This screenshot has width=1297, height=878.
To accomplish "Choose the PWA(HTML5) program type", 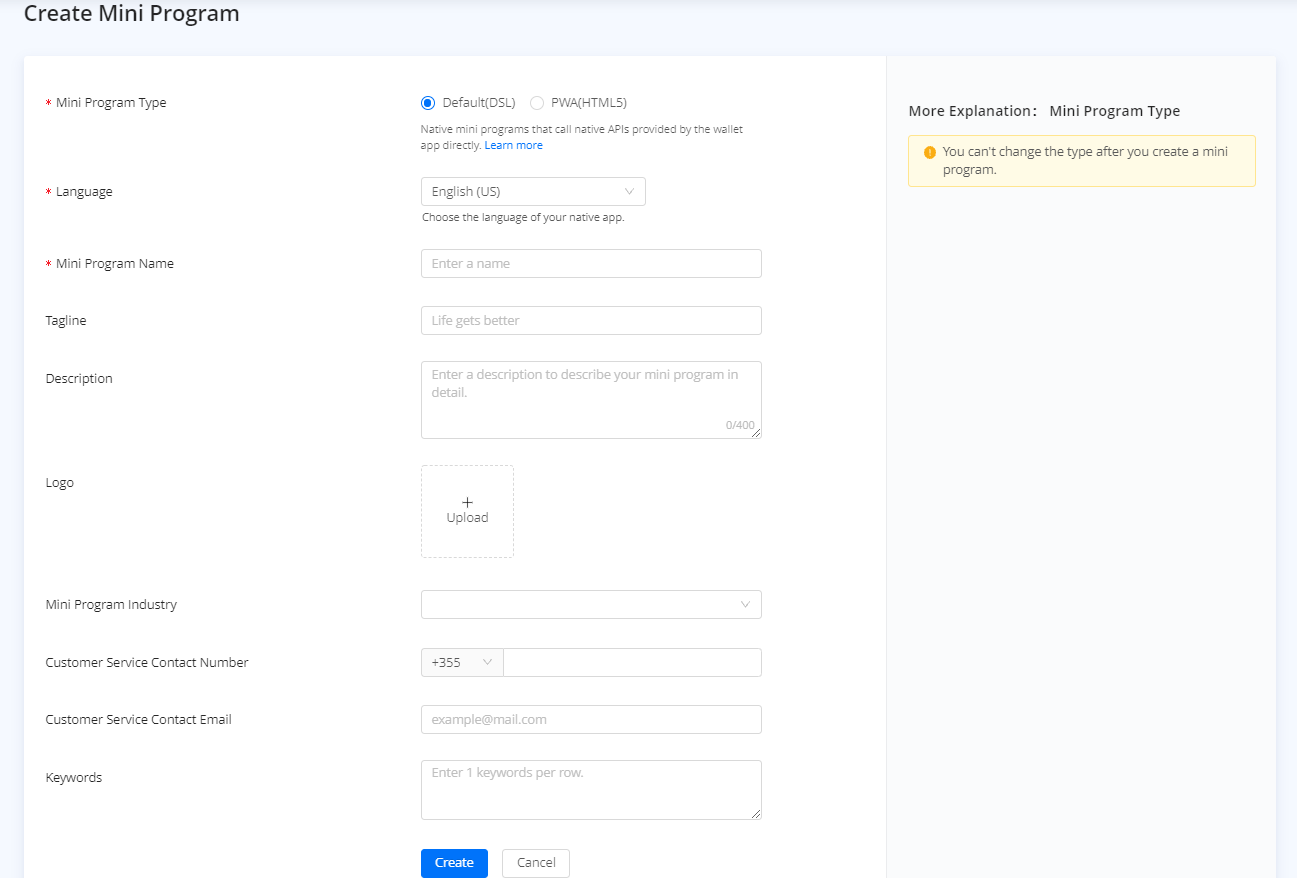I will (x=538, y=103).
